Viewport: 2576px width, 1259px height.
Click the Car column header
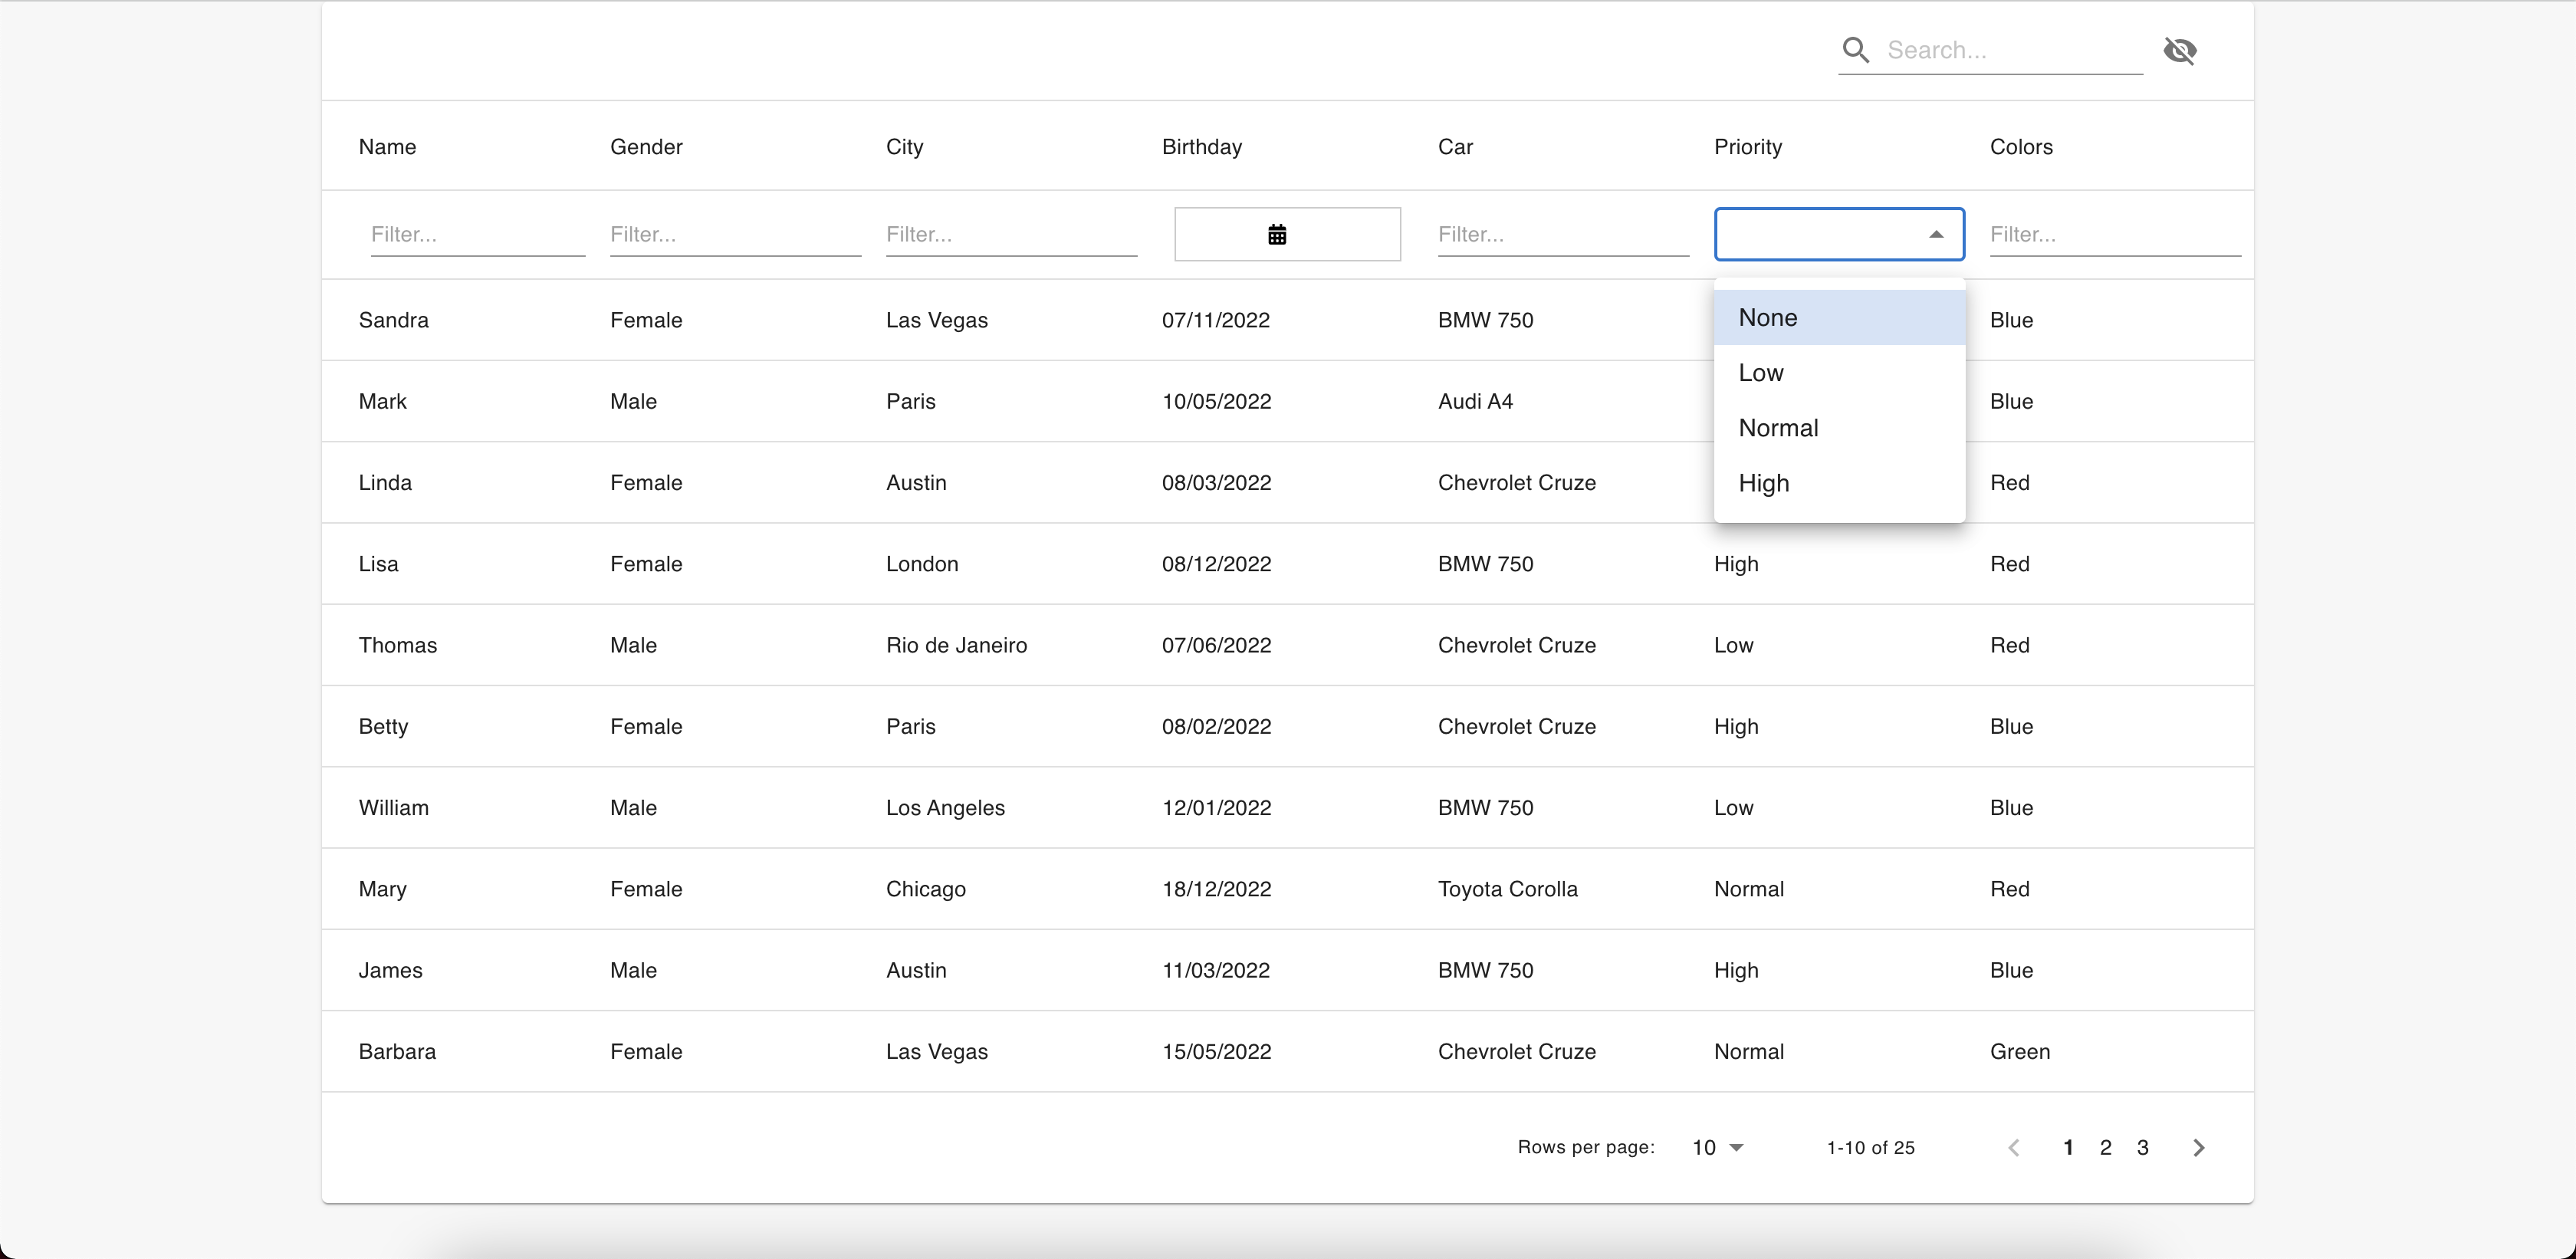(1455, 147)
